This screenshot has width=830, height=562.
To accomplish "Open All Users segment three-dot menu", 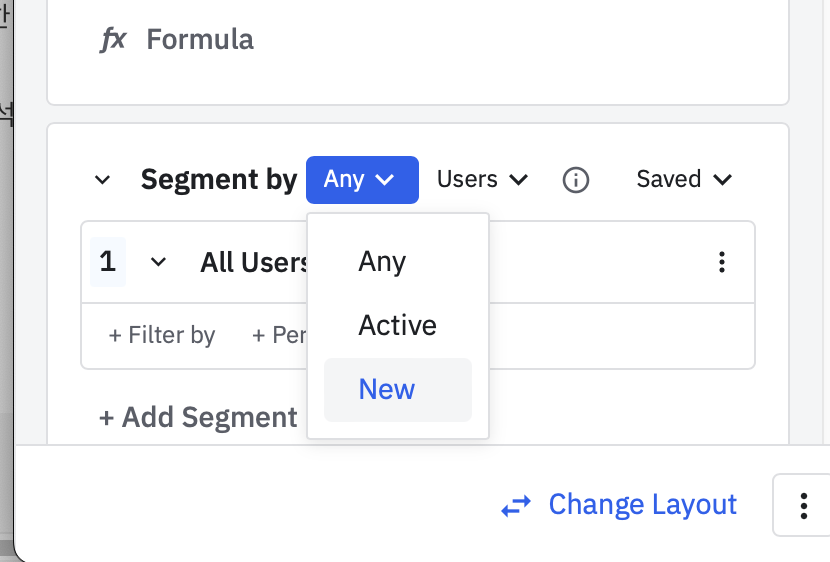I will (x=722, y=262).
